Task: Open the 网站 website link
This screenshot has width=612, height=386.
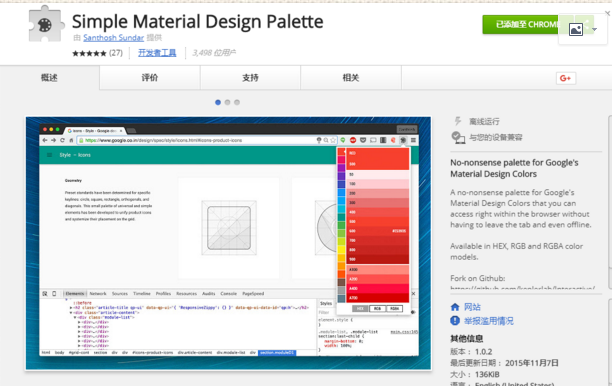Action: click(x=472, y=307)
